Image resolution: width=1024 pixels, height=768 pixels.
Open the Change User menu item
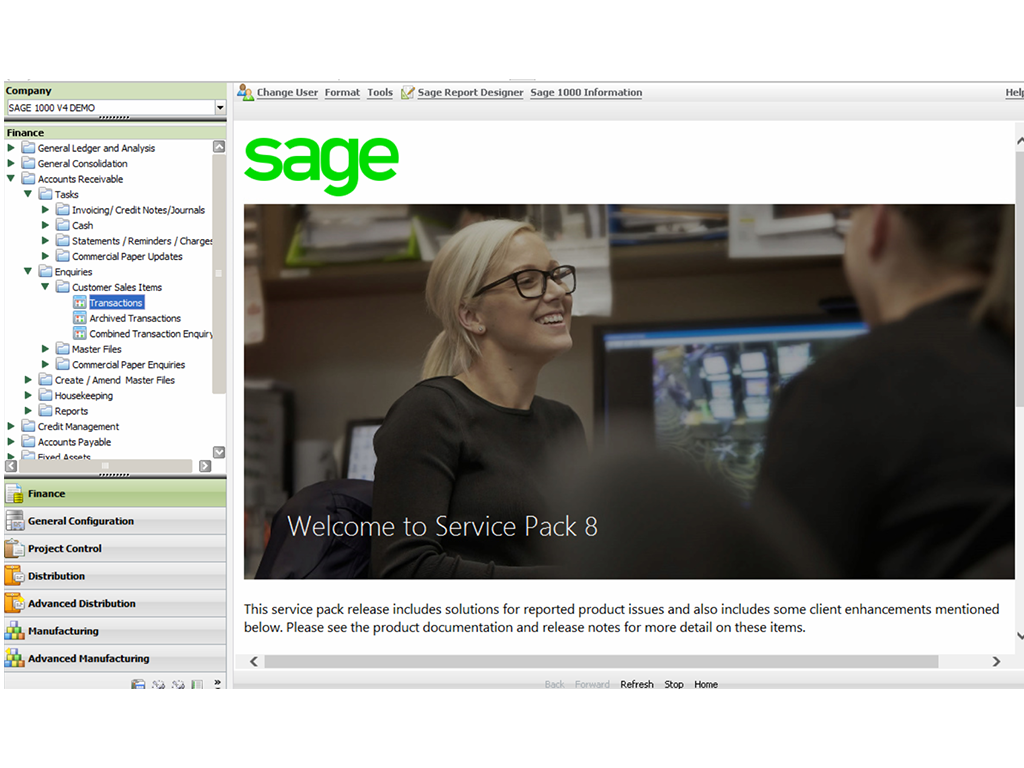287,93
